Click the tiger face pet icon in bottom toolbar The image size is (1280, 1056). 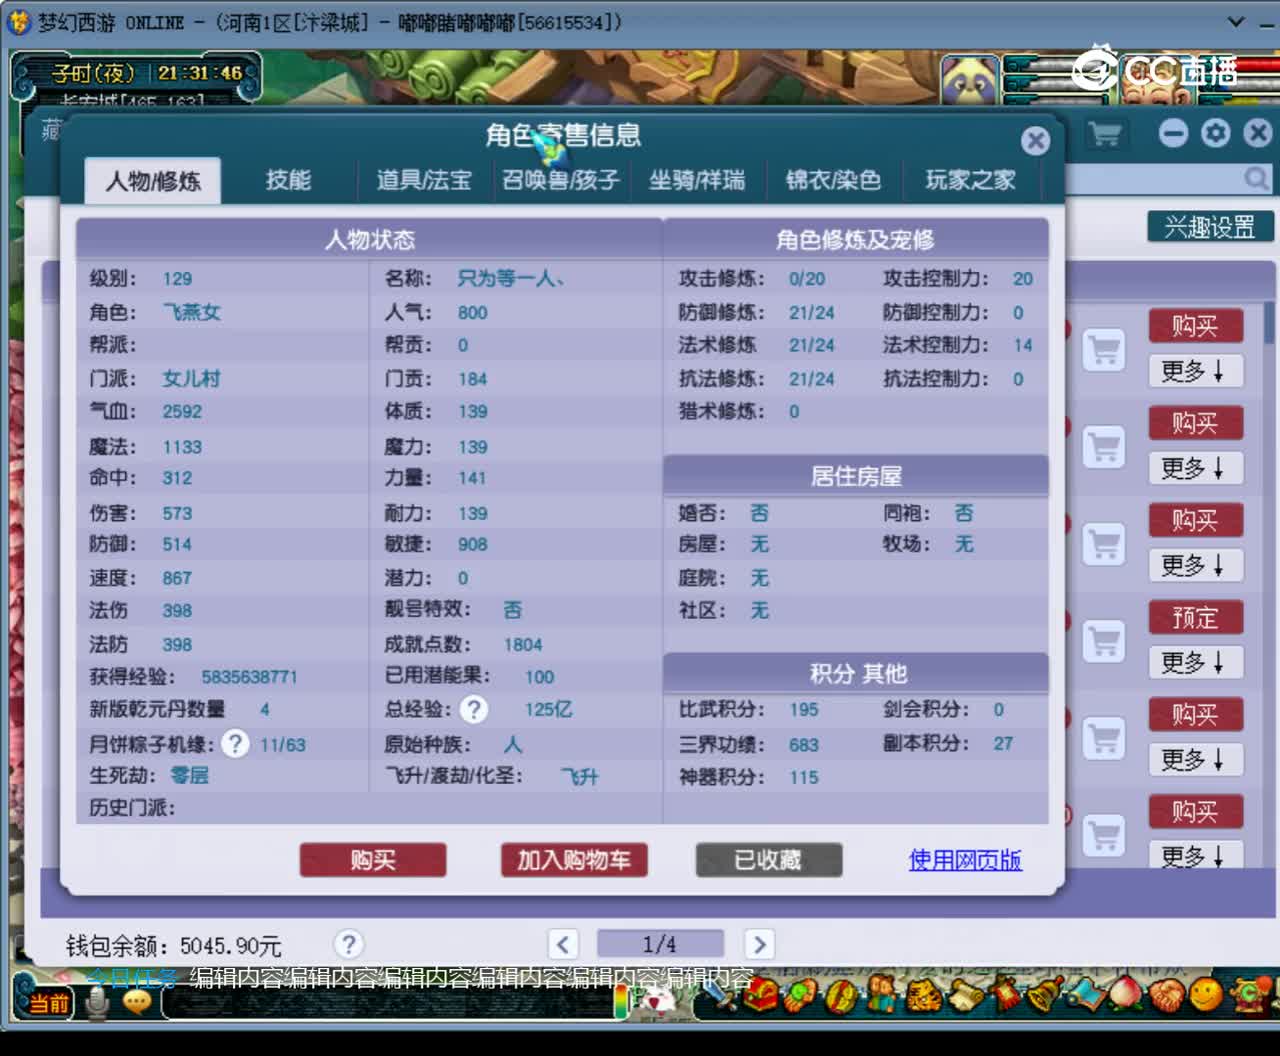924,996
